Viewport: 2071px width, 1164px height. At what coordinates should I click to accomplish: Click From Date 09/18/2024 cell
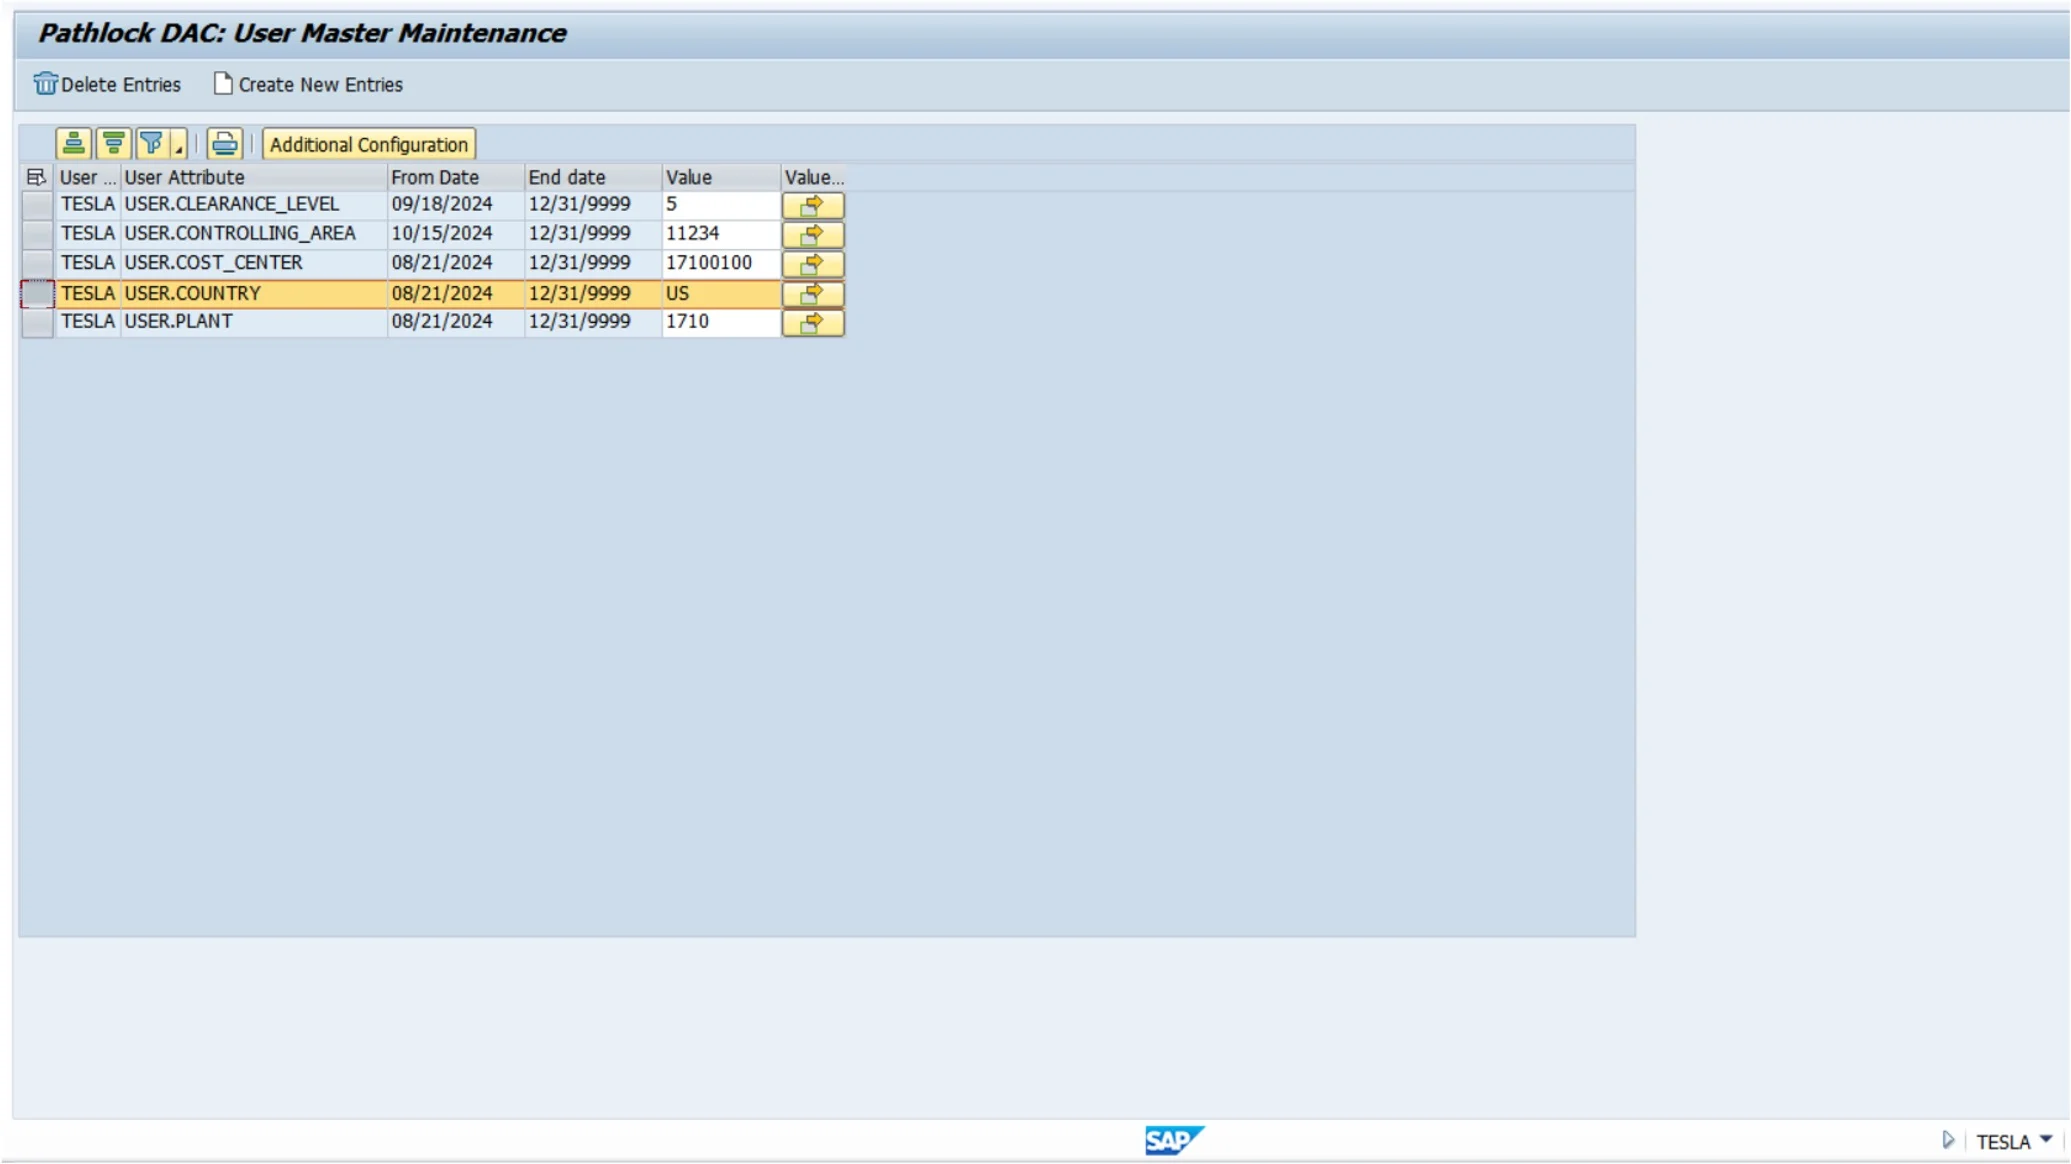click(456, 204)
